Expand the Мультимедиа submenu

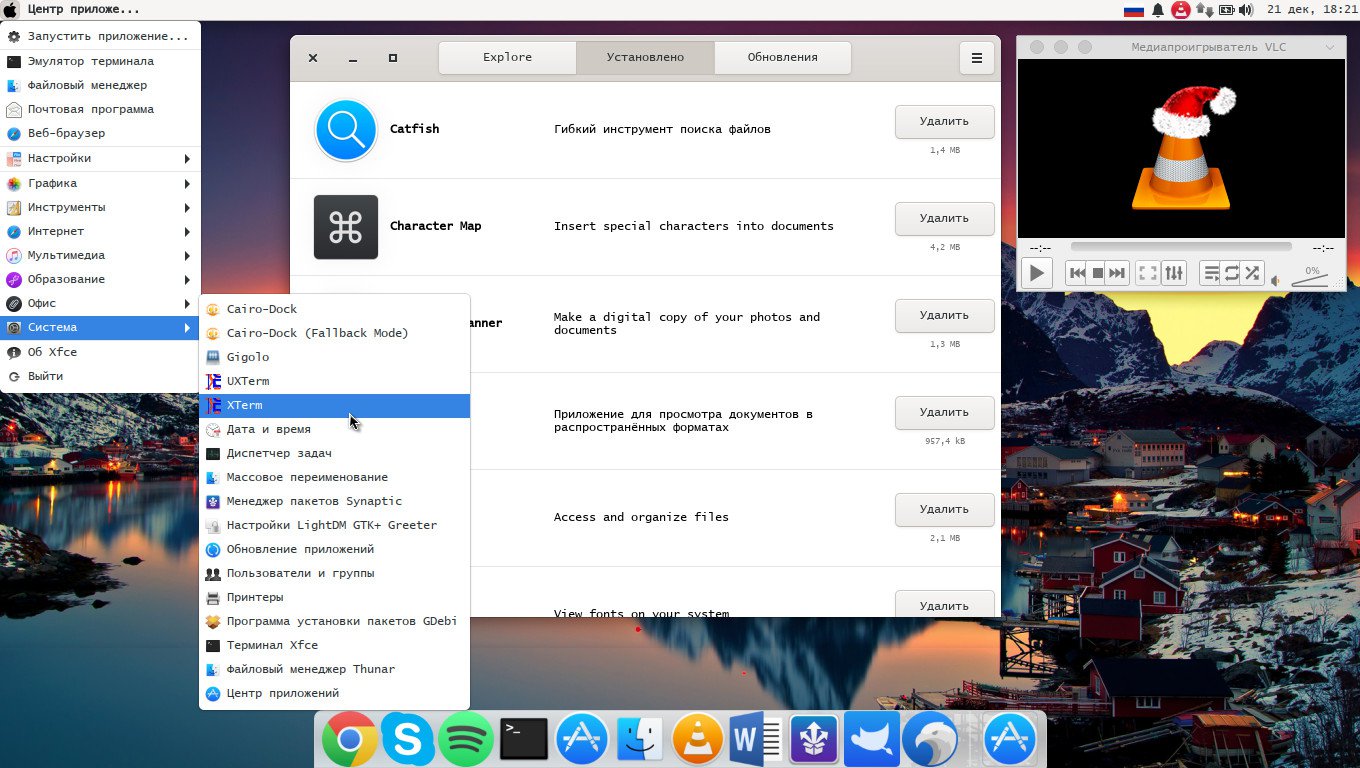(x=100, y=255)
